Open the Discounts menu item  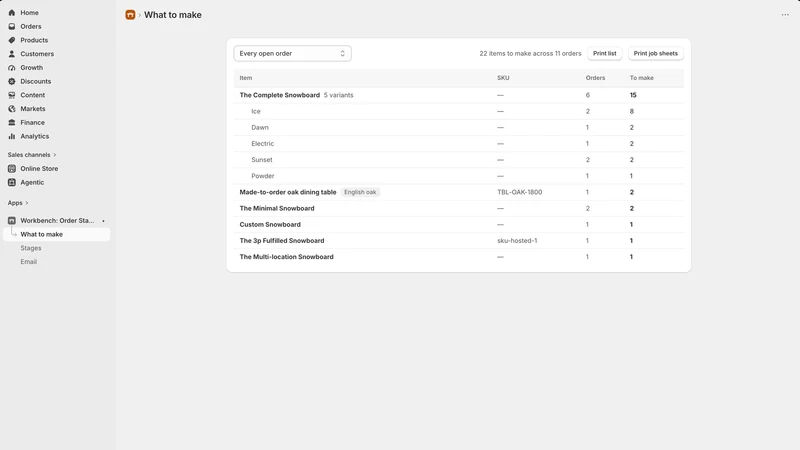36,82
